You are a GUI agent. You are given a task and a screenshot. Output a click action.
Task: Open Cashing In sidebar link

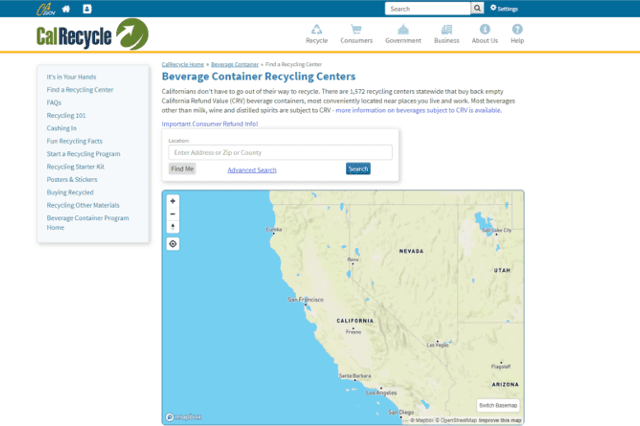tap(62, 128)
